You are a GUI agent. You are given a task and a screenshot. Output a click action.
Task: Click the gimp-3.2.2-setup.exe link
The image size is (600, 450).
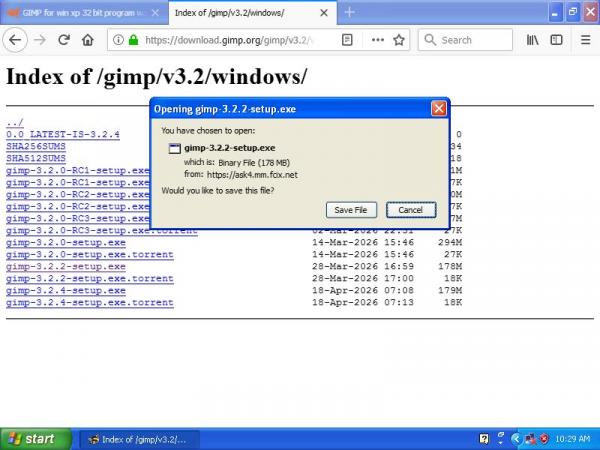click(x=66, y=267)
